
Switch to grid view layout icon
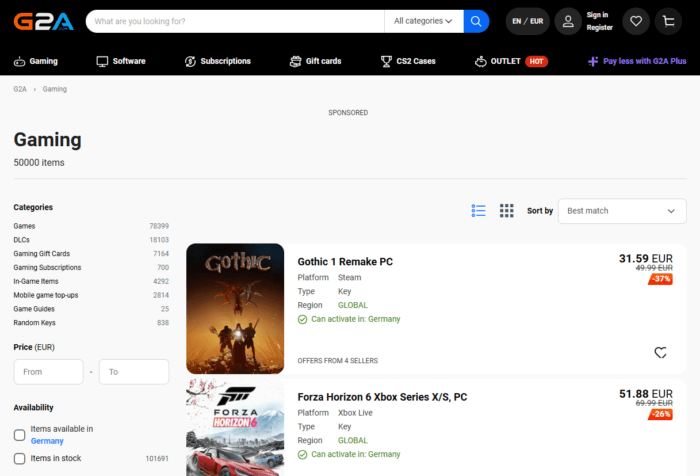(x=506, y=211)
